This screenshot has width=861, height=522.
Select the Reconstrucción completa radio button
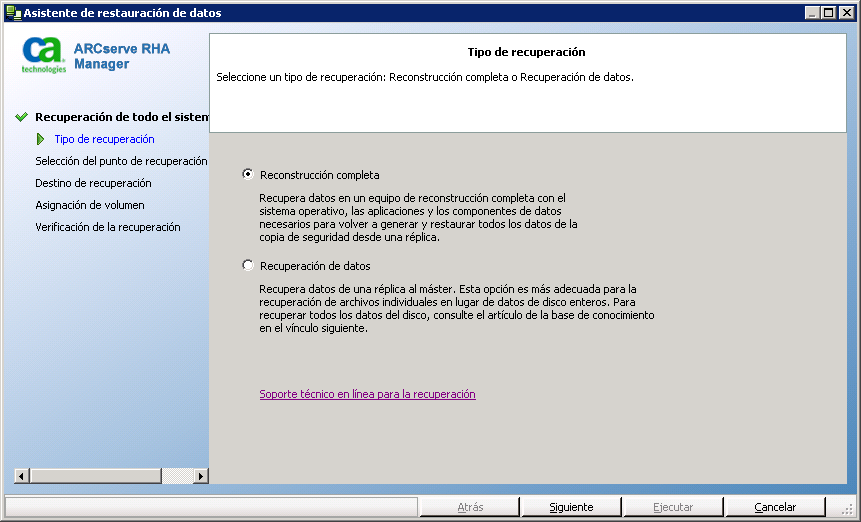point(248,175)
